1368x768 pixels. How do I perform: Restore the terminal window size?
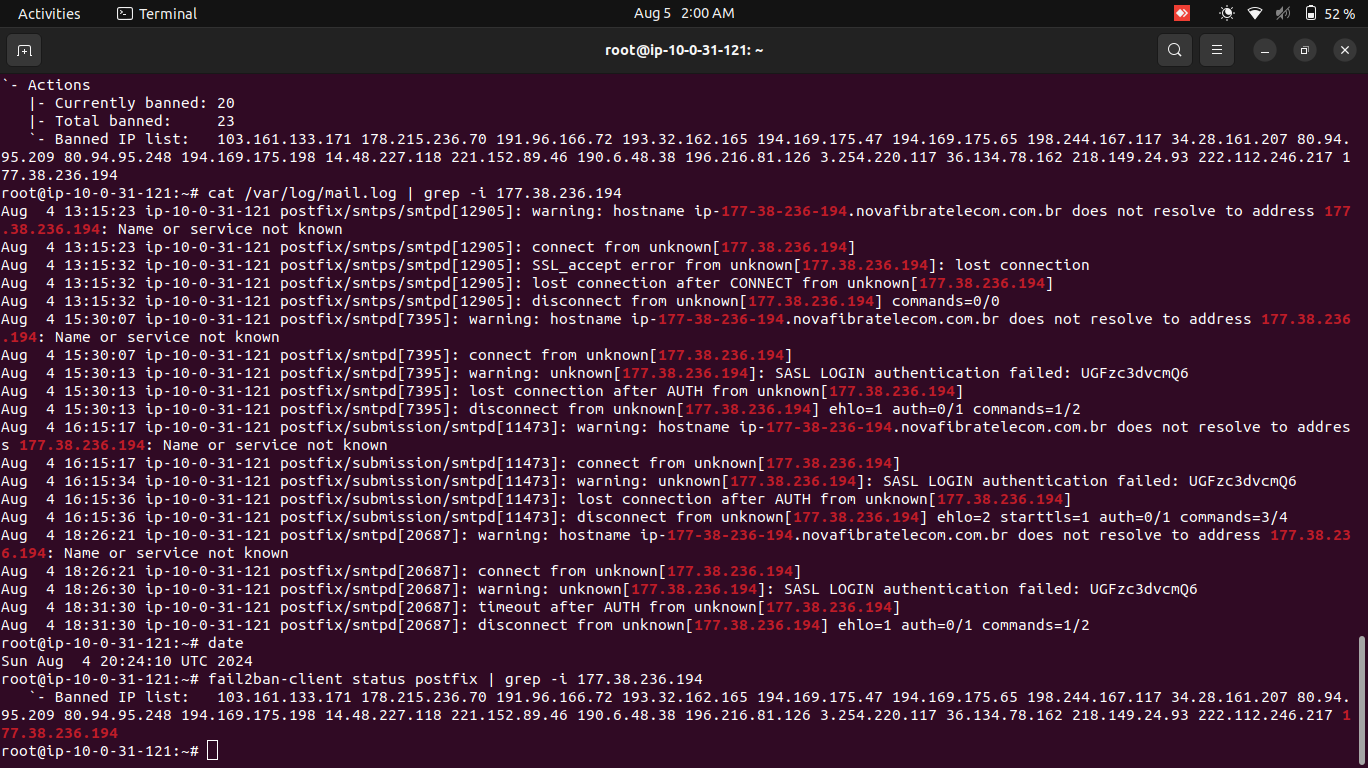(x=1305, y=50)
